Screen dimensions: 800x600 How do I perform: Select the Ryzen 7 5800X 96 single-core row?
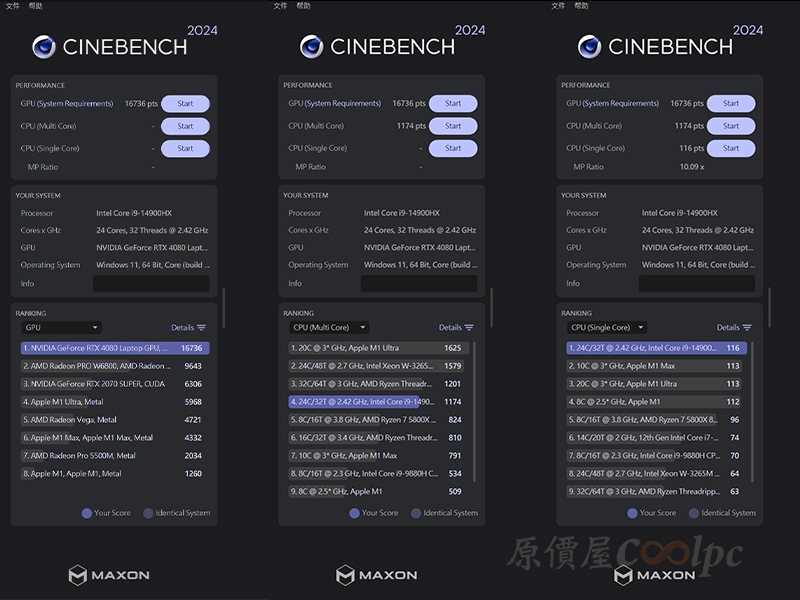tap(657, 419)
